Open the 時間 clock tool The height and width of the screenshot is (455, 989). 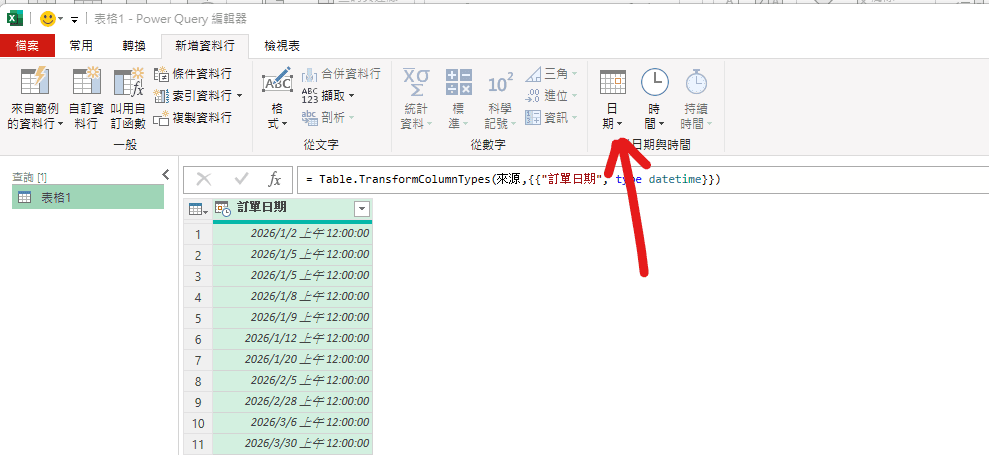[654, 98]
